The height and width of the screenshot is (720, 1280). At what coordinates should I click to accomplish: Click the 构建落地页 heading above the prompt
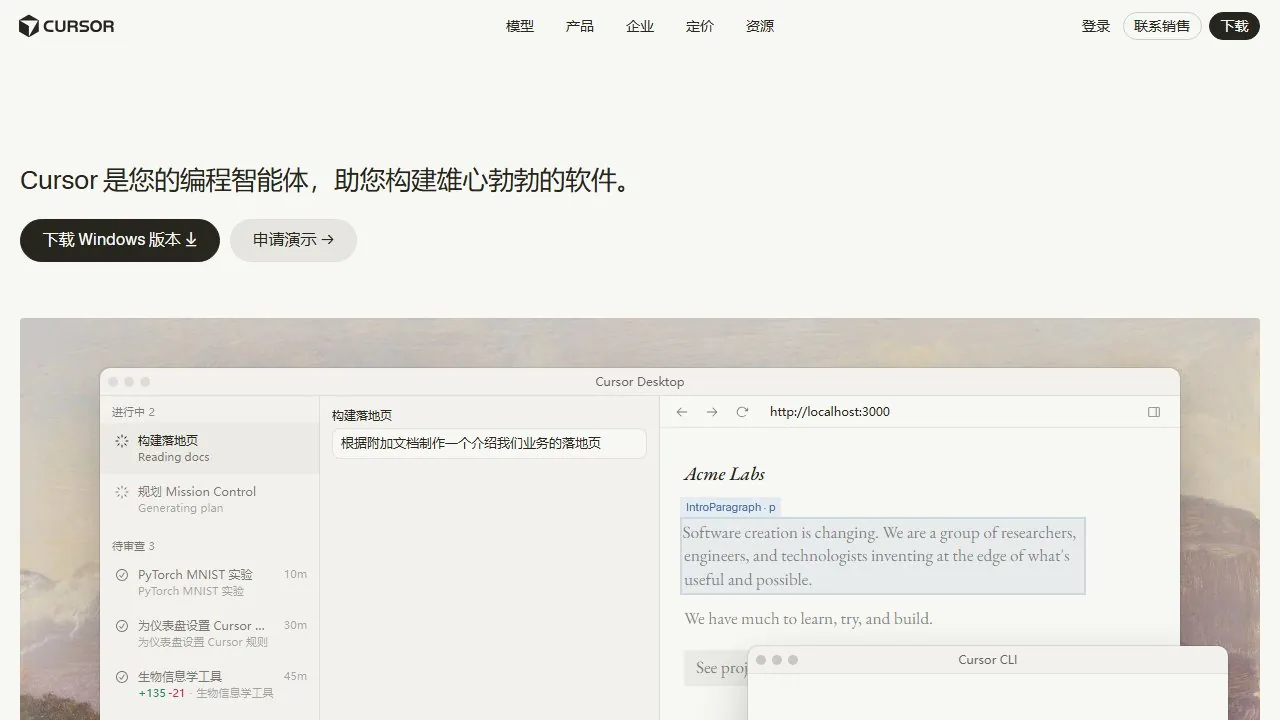click(362, 416)
